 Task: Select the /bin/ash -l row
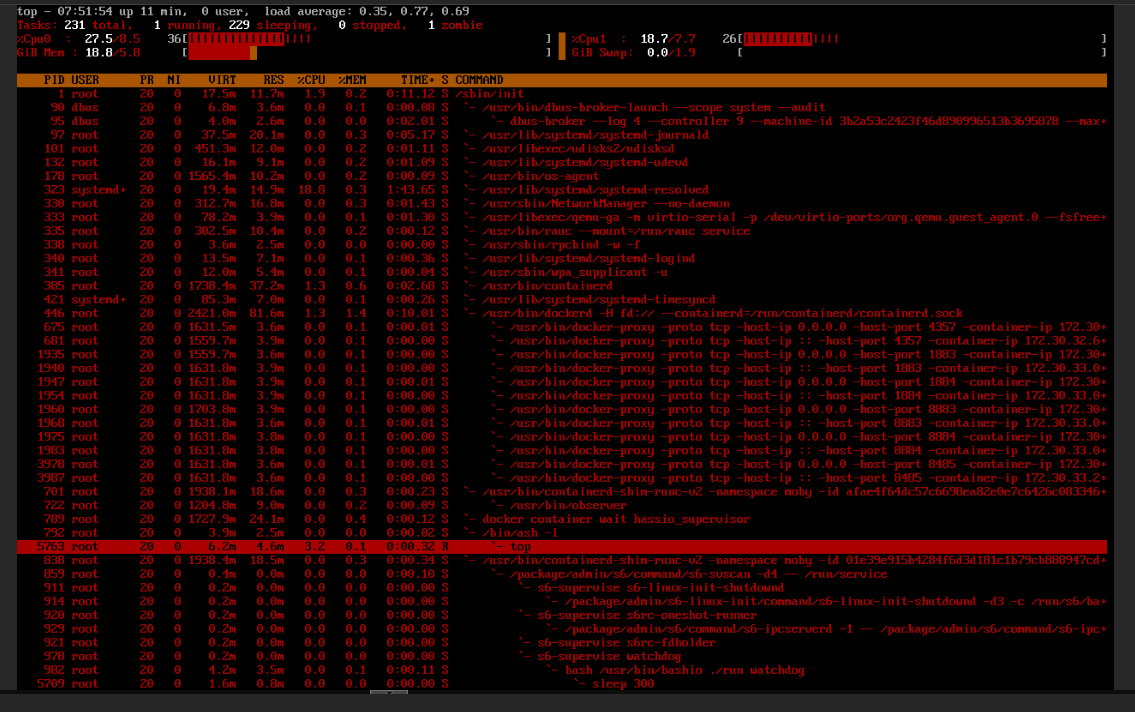coord(562,533)
